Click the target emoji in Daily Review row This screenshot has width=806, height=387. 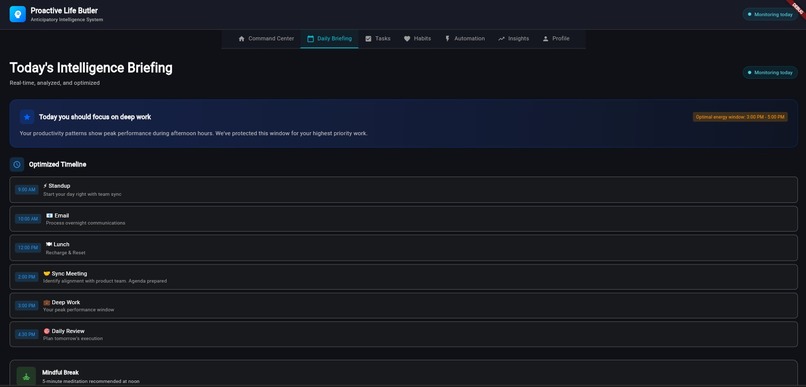point(47,331)
